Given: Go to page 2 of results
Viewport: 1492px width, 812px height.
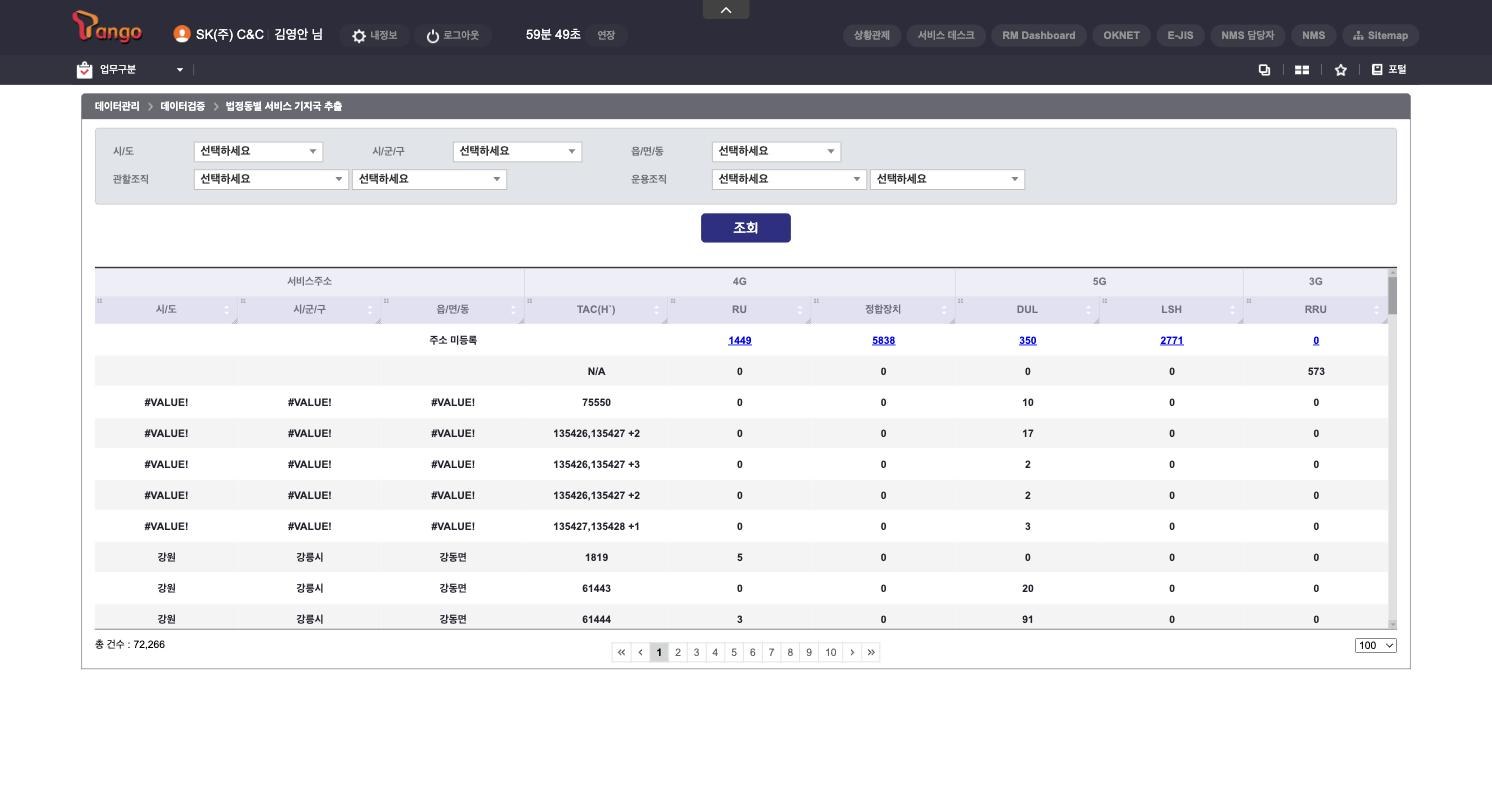Looking at the screenshot, I should point(678,652).
